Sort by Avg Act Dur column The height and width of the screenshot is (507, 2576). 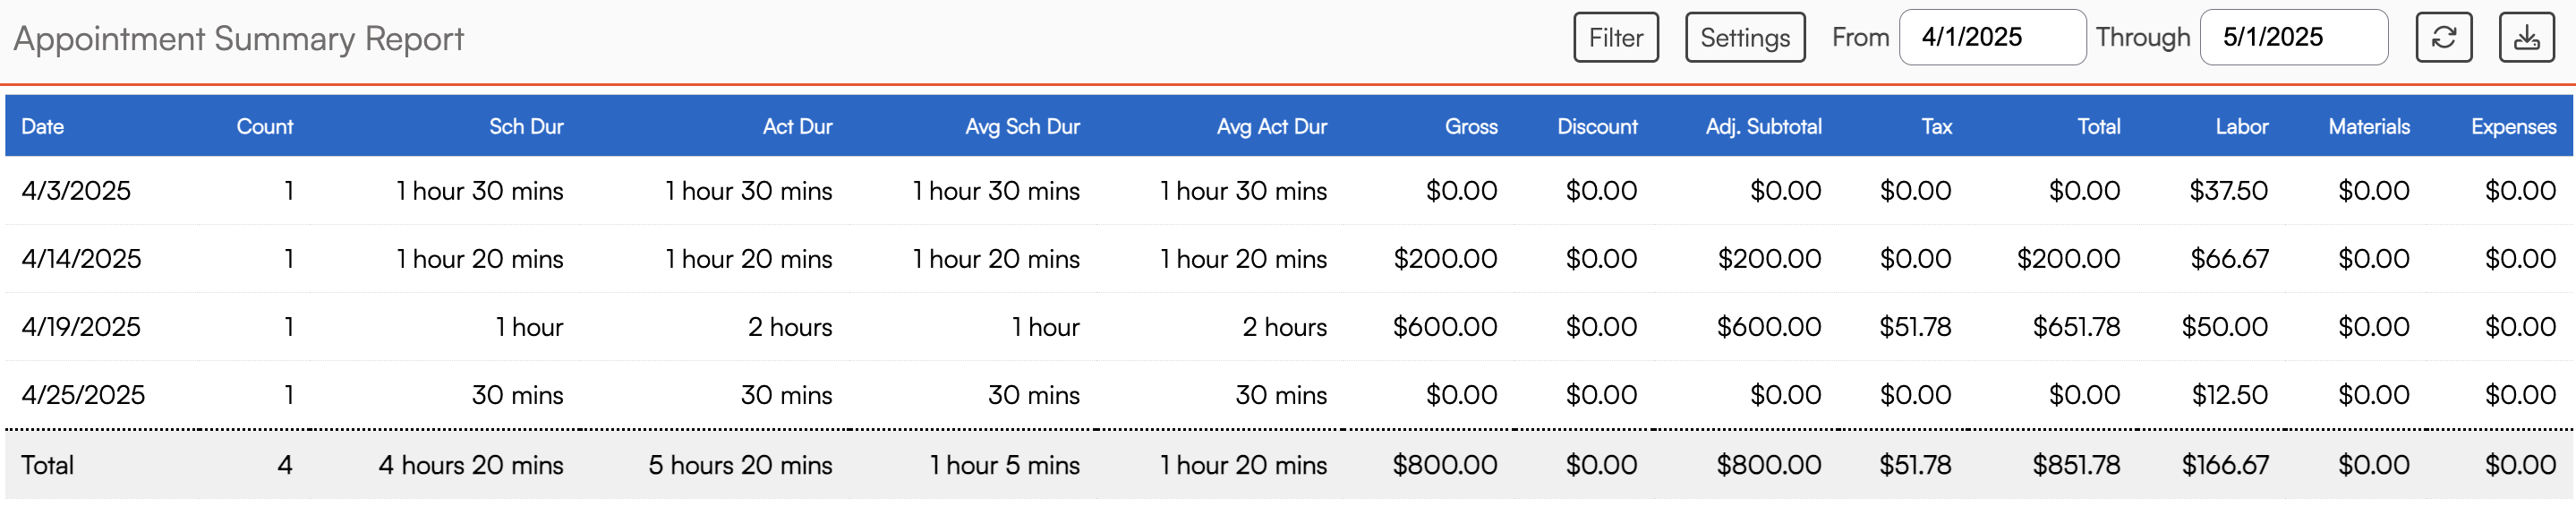[x=1271, y=127]
